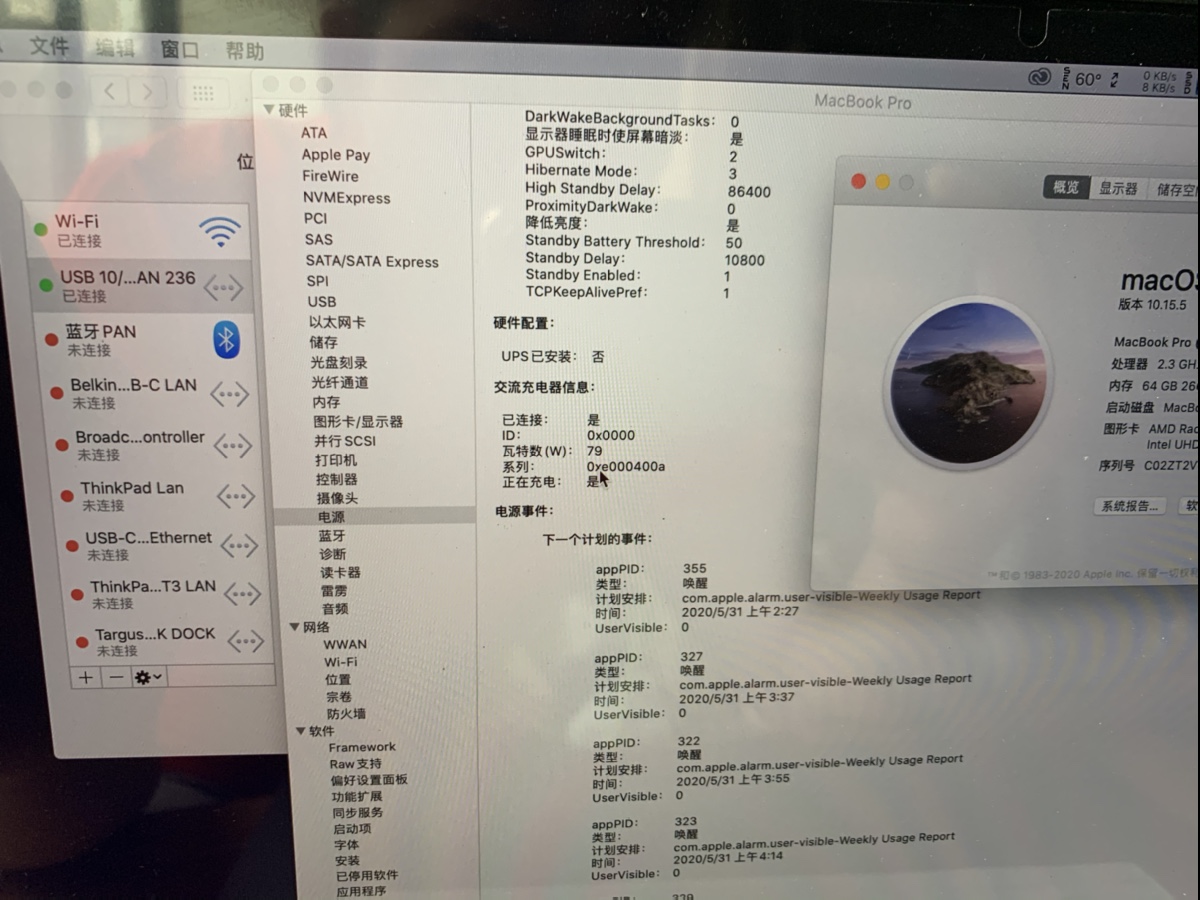Select WWAN under 网络 section
Screen dimensions: 1200x900
coord(345,644)
